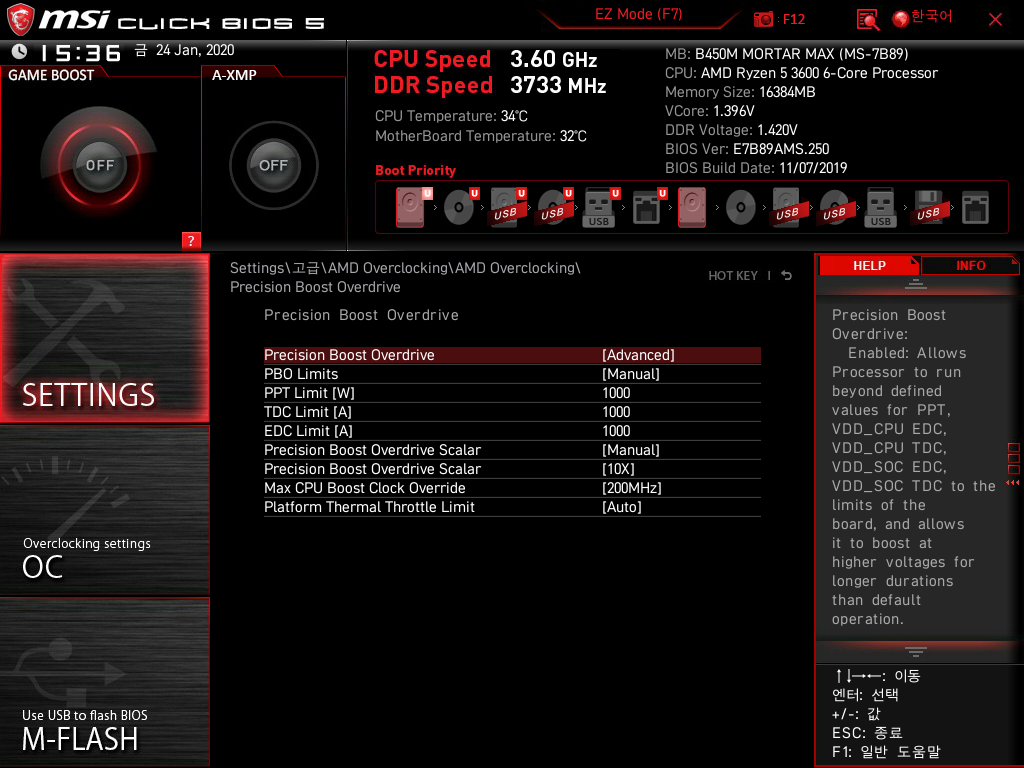The image size is (1024, 768).
Task: Open the OC overclocking settings section
Action: click(104, 510)
